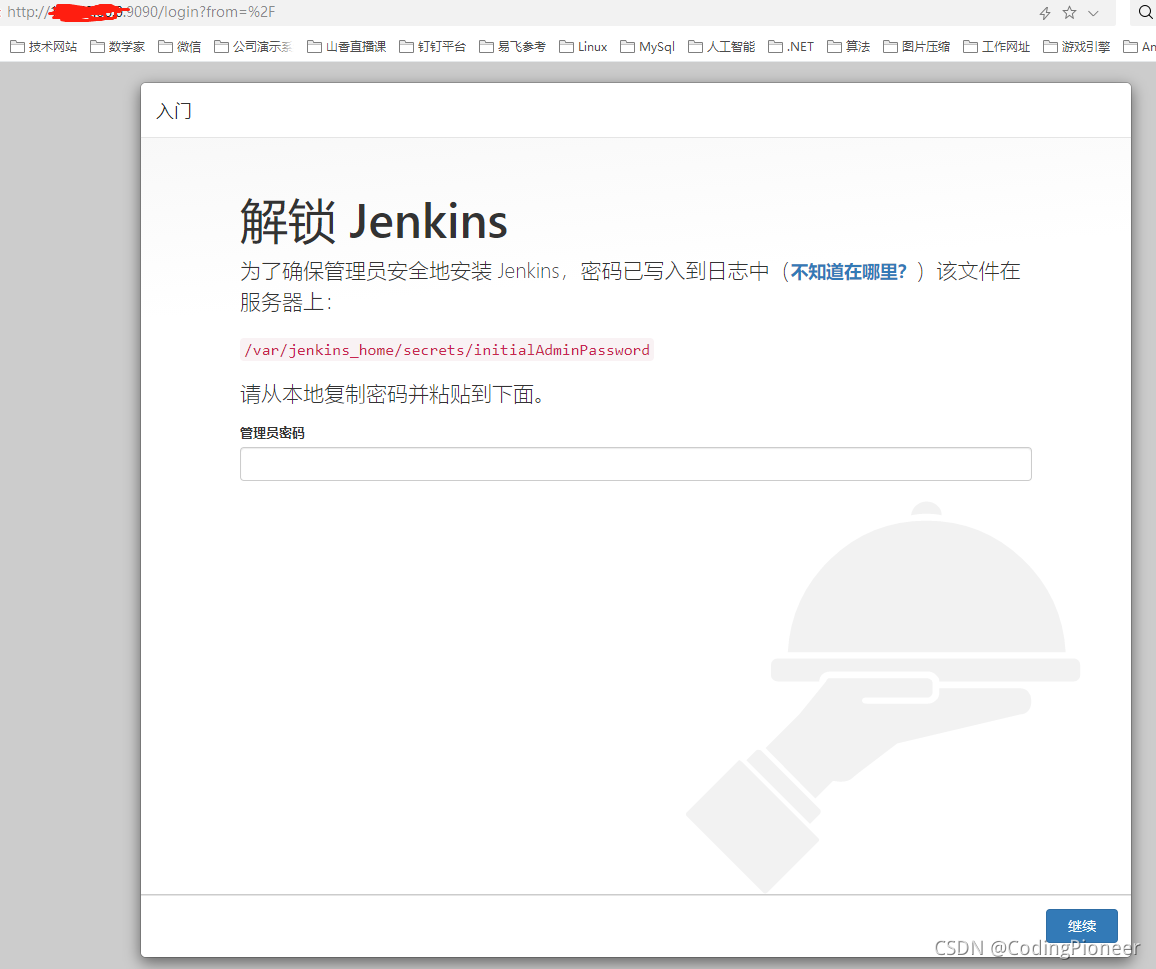The image size is (1156, 969).
Task: Open the 微信 bookmark folder
Action: 179,46
